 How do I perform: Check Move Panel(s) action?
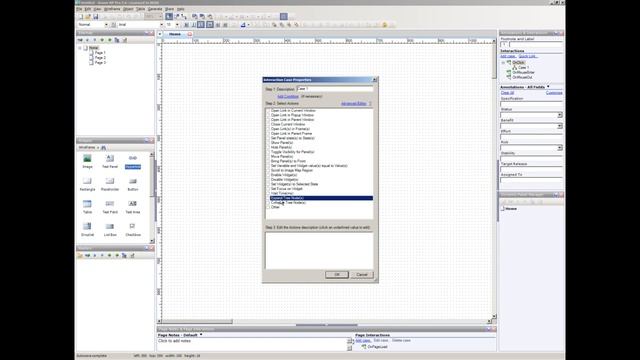pos(268,157)
